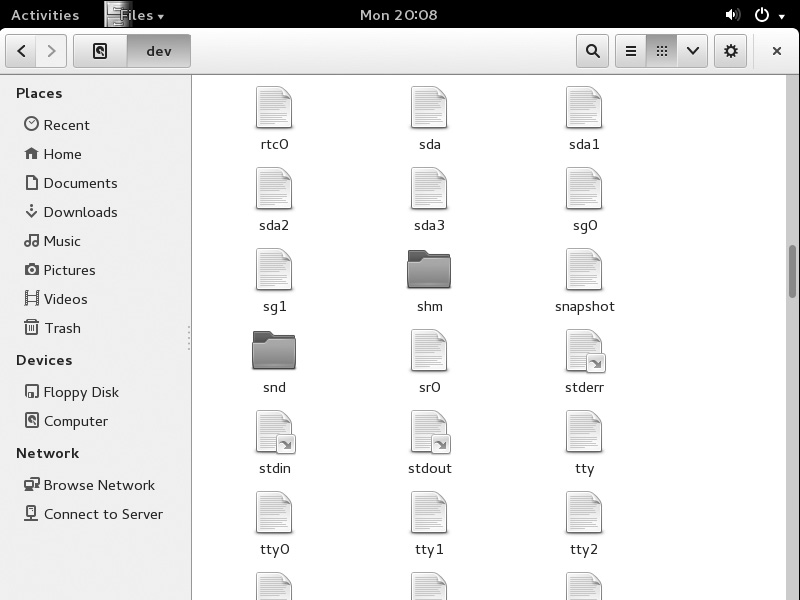Select the sr0 file icon

tap(429, 352)
